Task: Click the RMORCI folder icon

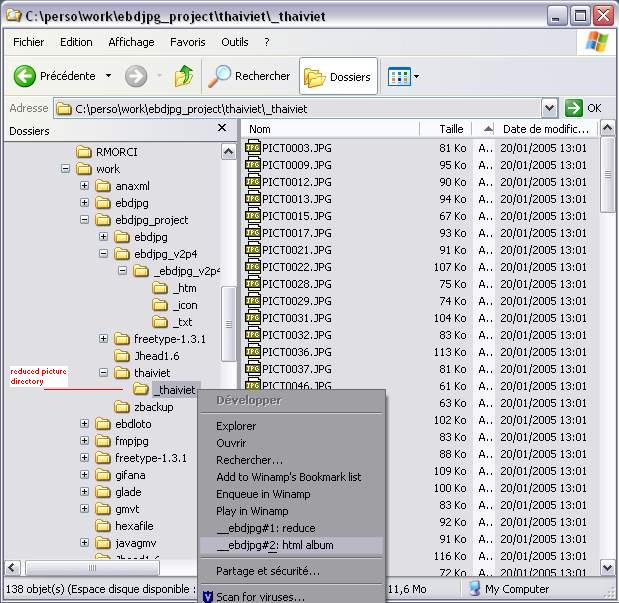Action: (x=84, y=152)
